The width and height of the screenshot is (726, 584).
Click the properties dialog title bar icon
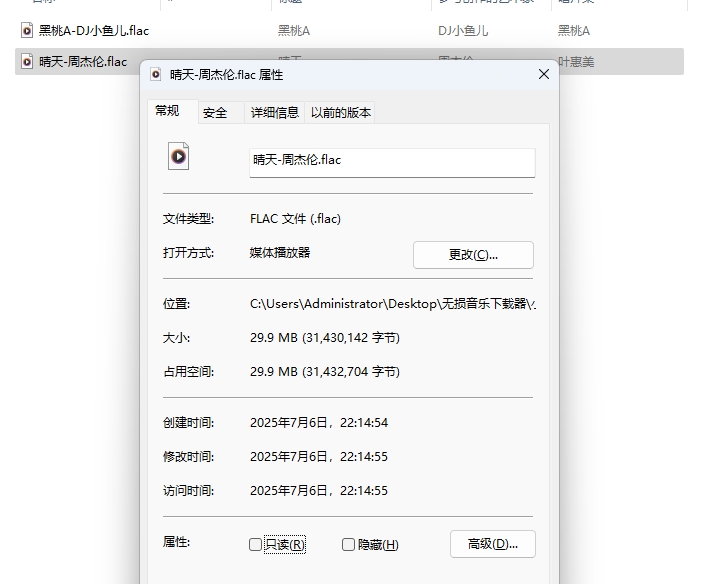tap(156, 74)
